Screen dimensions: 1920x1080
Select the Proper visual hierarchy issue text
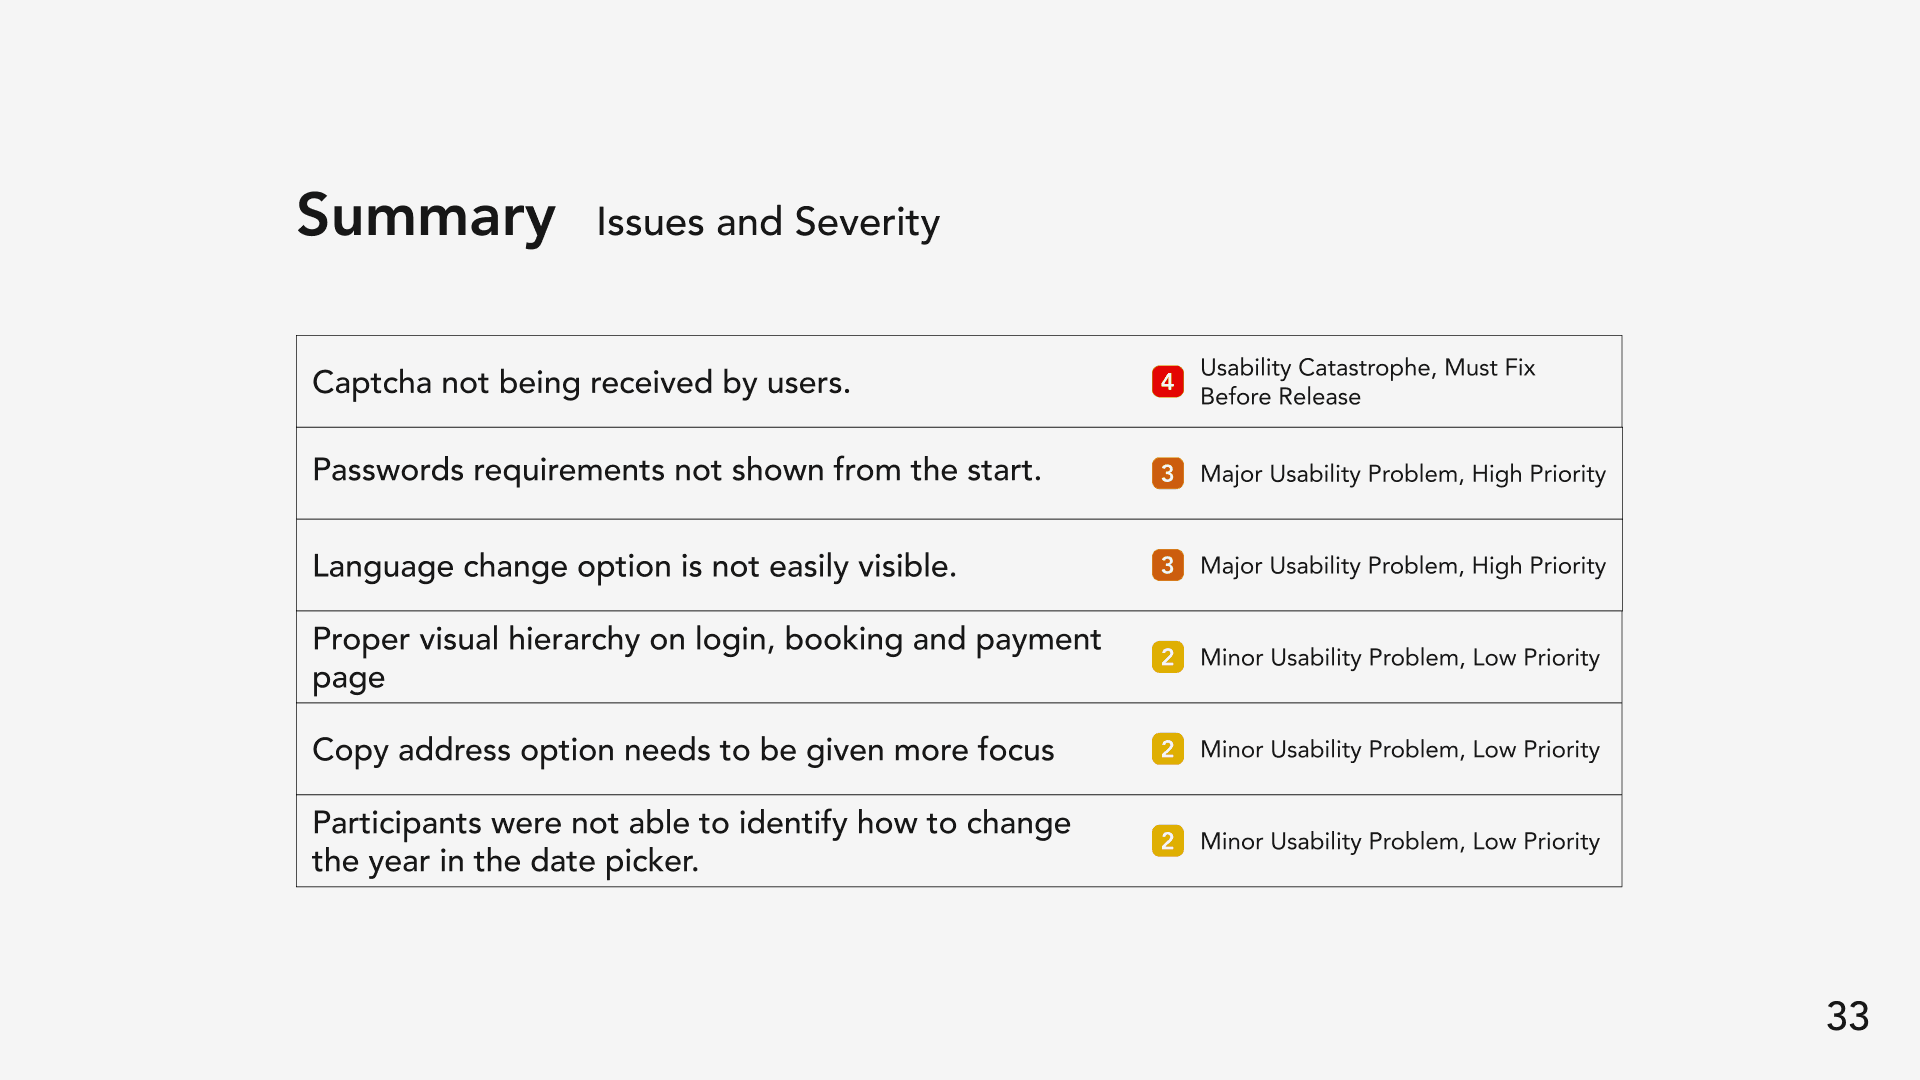pos(706,658)
